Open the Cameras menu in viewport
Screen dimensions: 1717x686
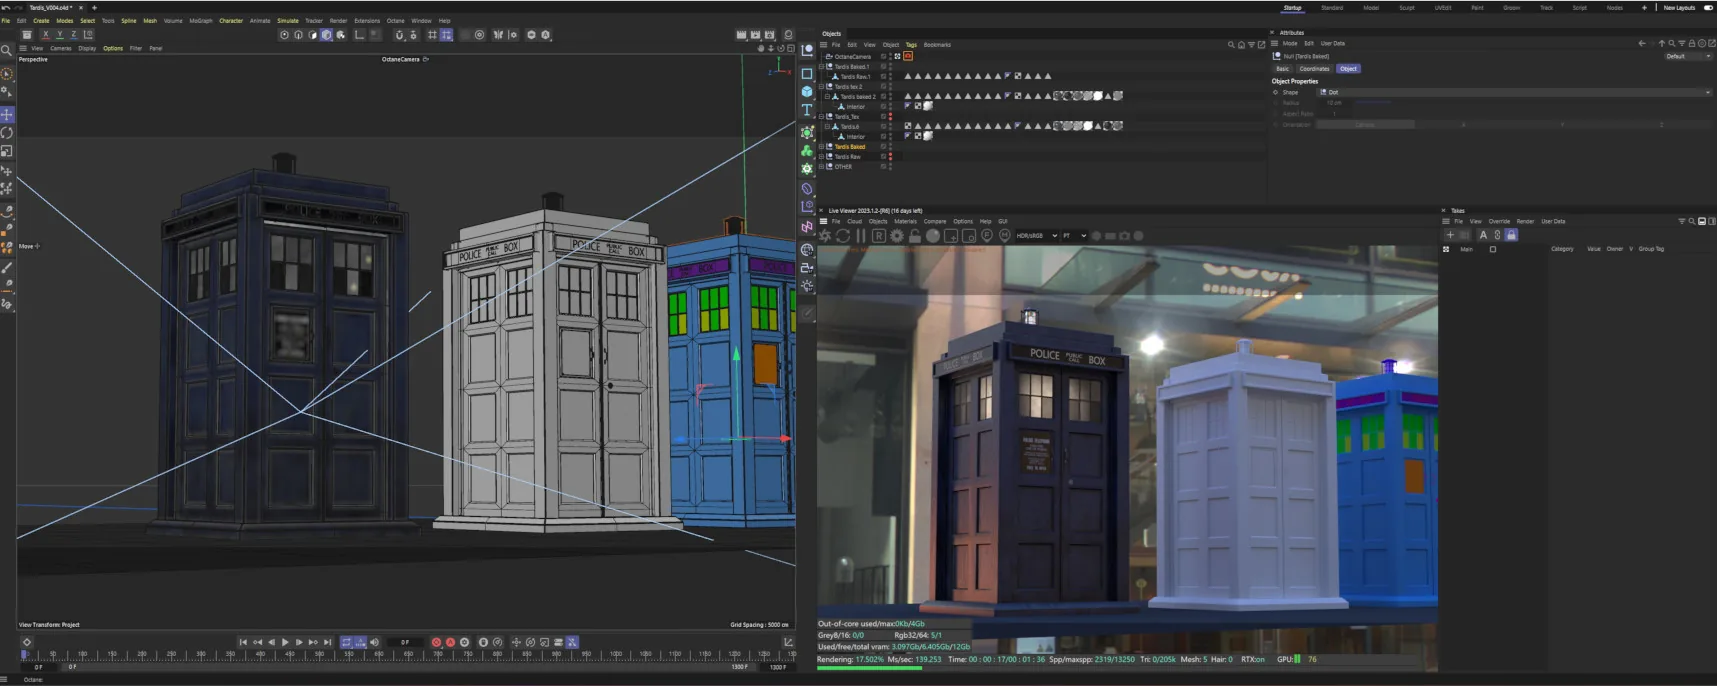[61, 48]
